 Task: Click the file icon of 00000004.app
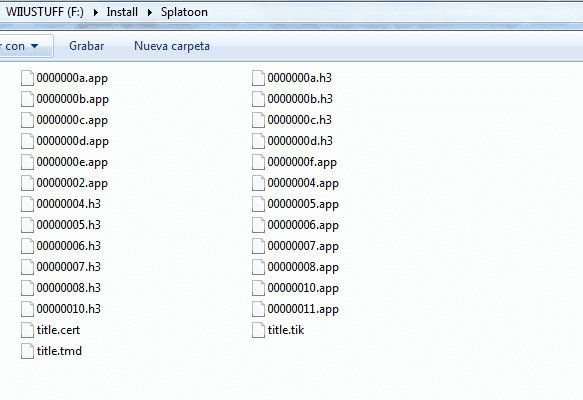(258, 183)
